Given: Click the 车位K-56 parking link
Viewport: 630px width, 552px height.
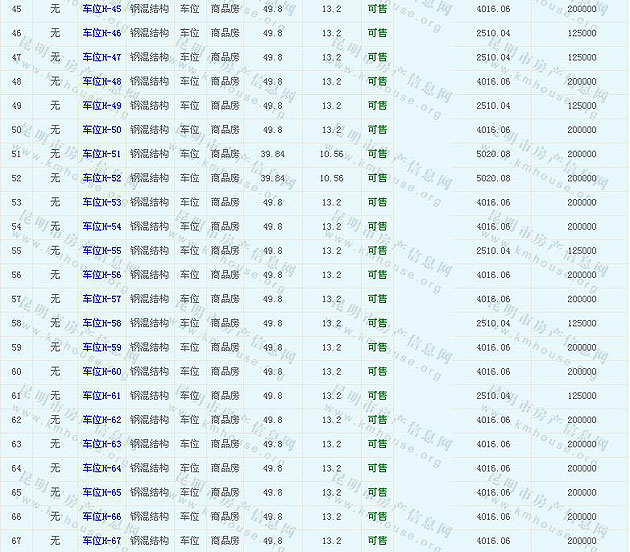Looking at the screenshot, I should tap(101, 275).
